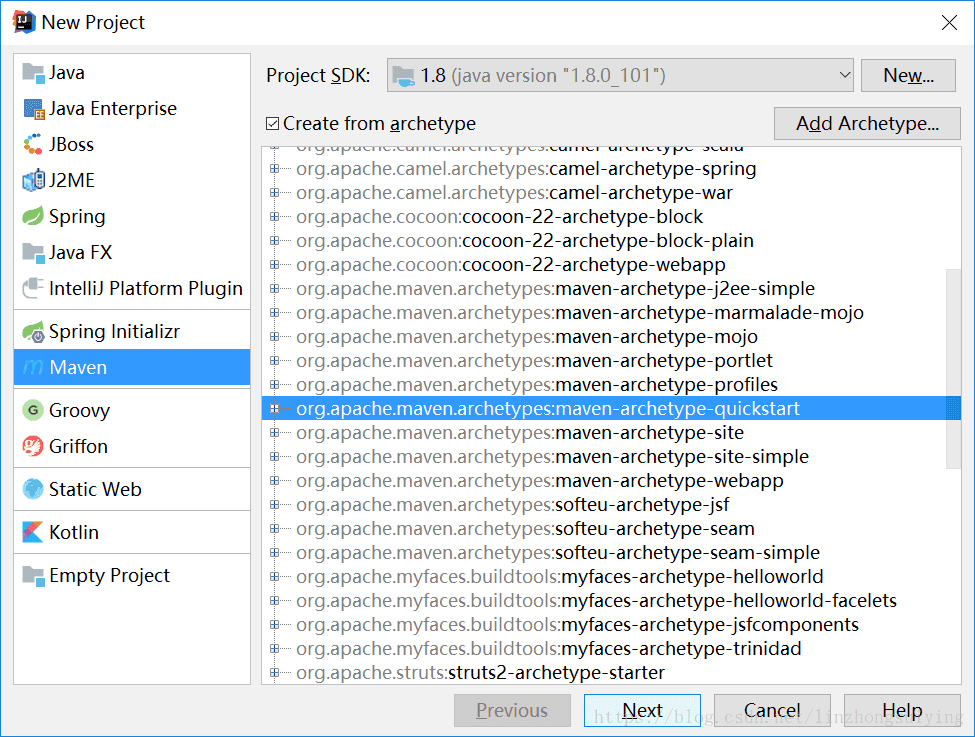Image resolution: width=975 pixels, height=737 pixels.
Task: Expand the myfaces-archetype-trinidad node
Action: 274,649
